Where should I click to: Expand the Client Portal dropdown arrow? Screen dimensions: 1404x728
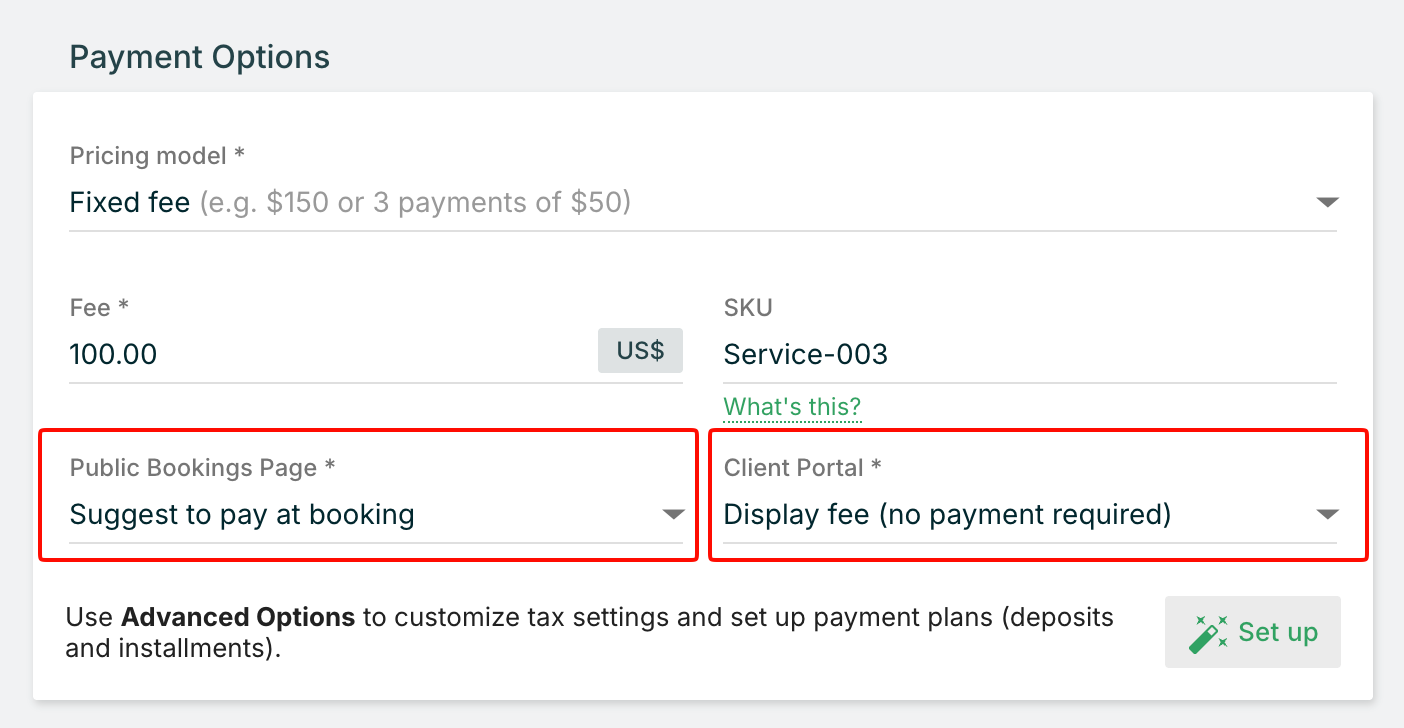1327,515
